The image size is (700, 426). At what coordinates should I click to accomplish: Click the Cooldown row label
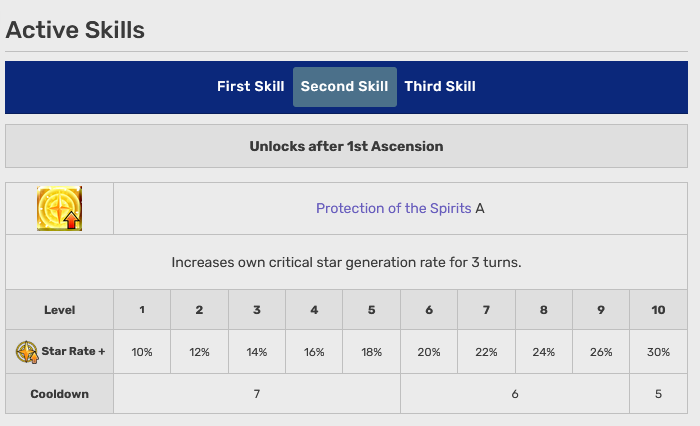pos(59,394)
